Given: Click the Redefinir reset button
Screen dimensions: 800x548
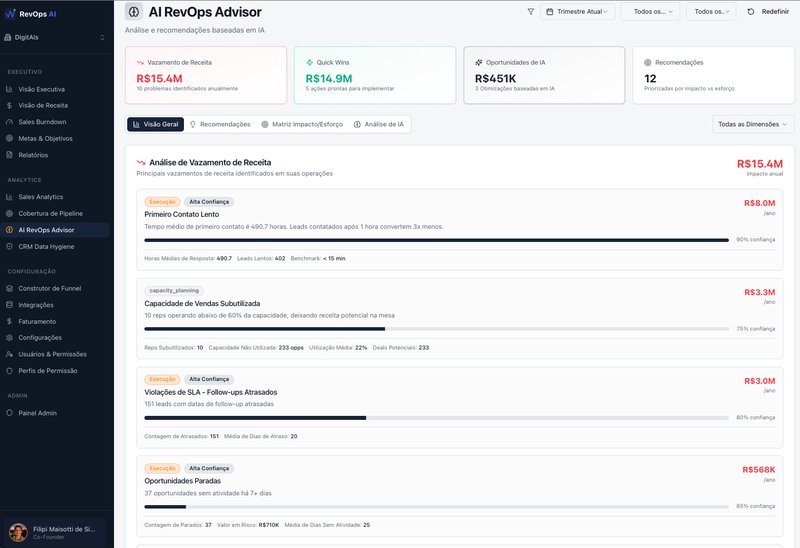Looking at the screenshot, I should 768,12.
